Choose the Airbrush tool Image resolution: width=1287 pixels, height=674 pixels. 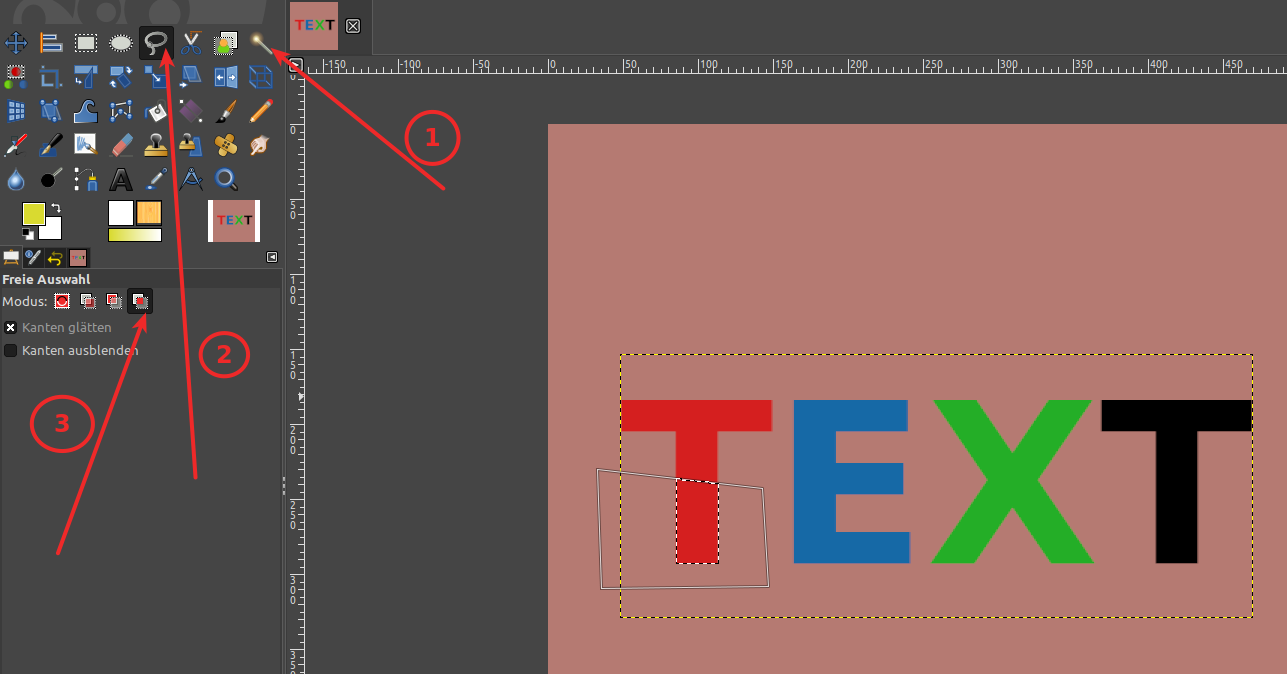(x=16, y=145)
